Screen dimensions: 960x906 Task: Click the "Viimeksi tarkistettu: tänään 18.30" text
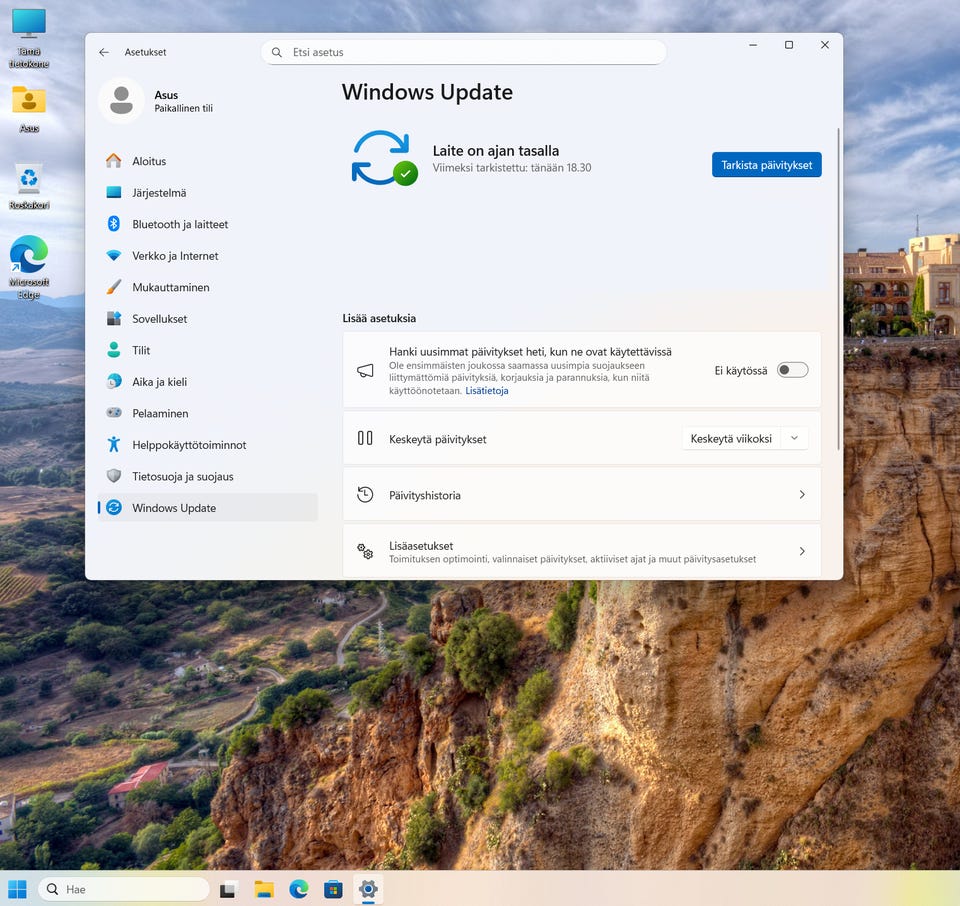512,168
